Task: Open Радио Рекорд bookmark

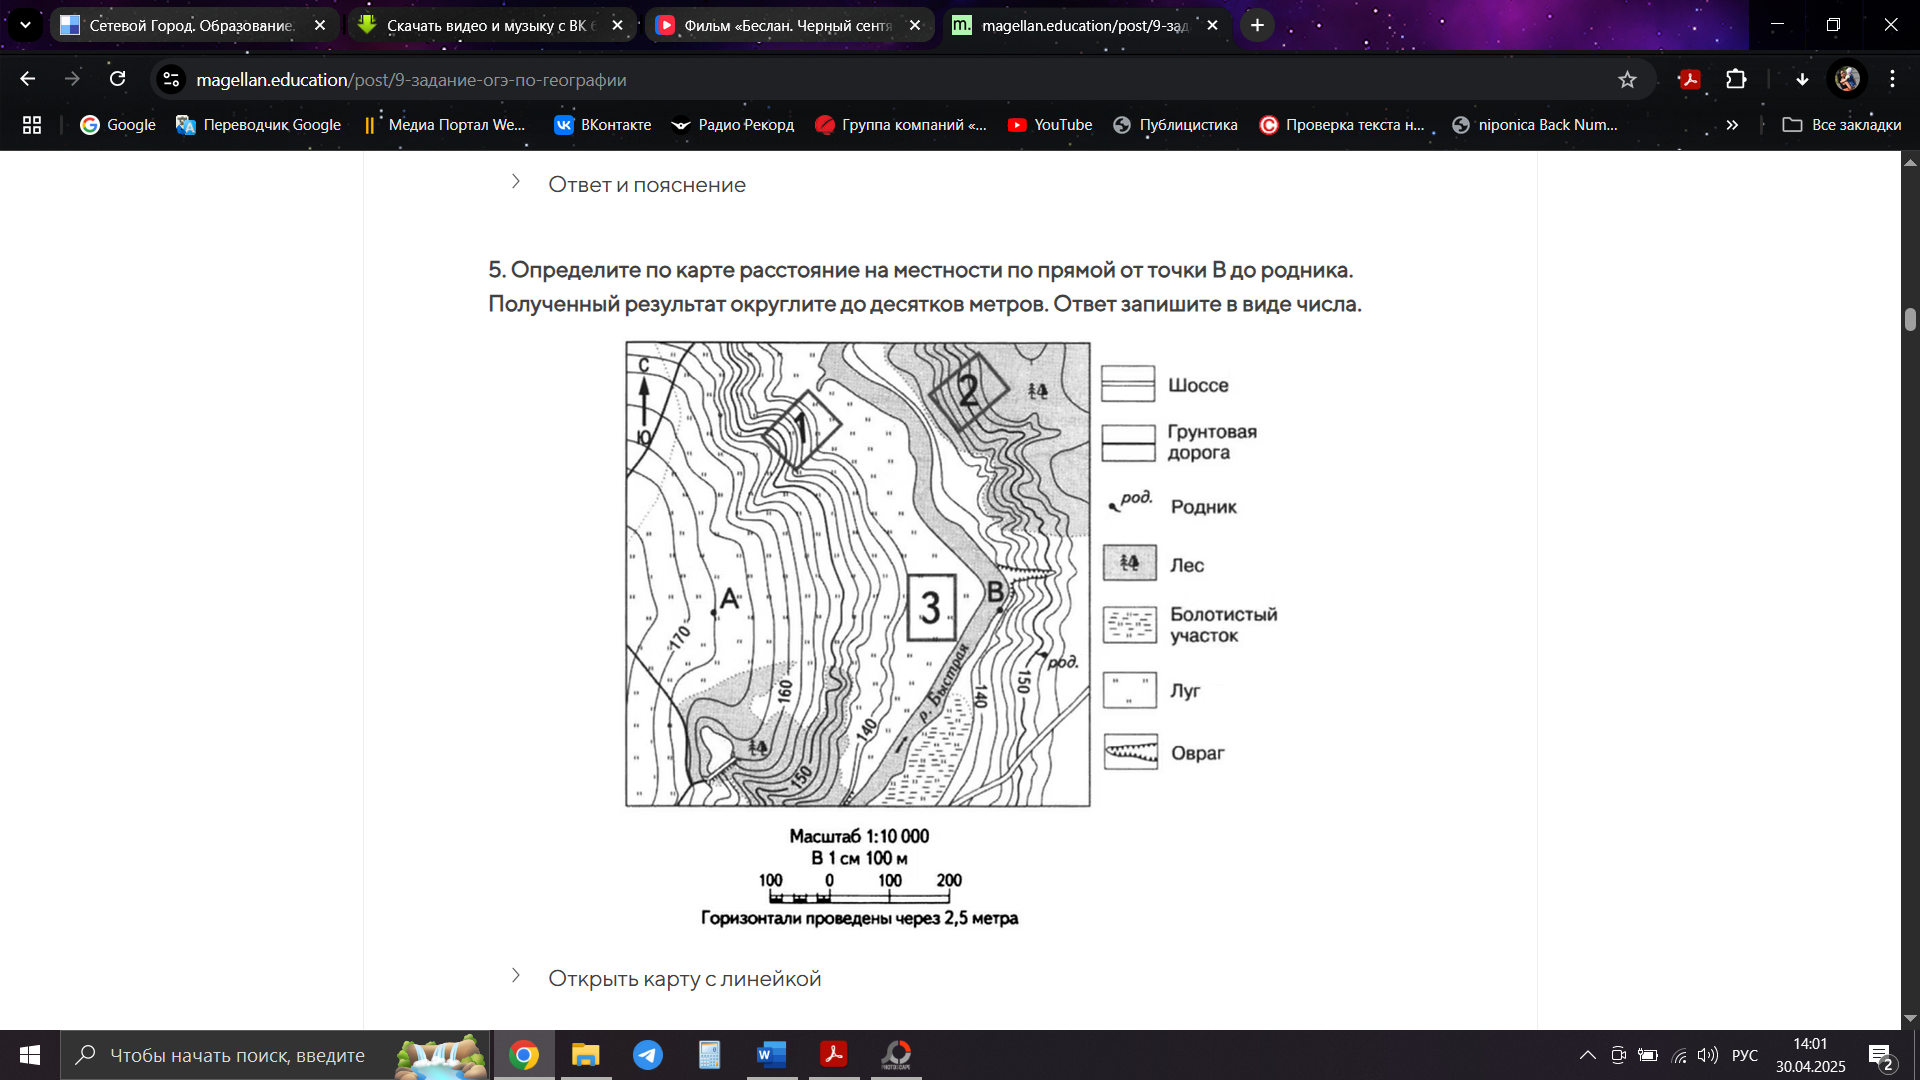Action: point(733,125)
